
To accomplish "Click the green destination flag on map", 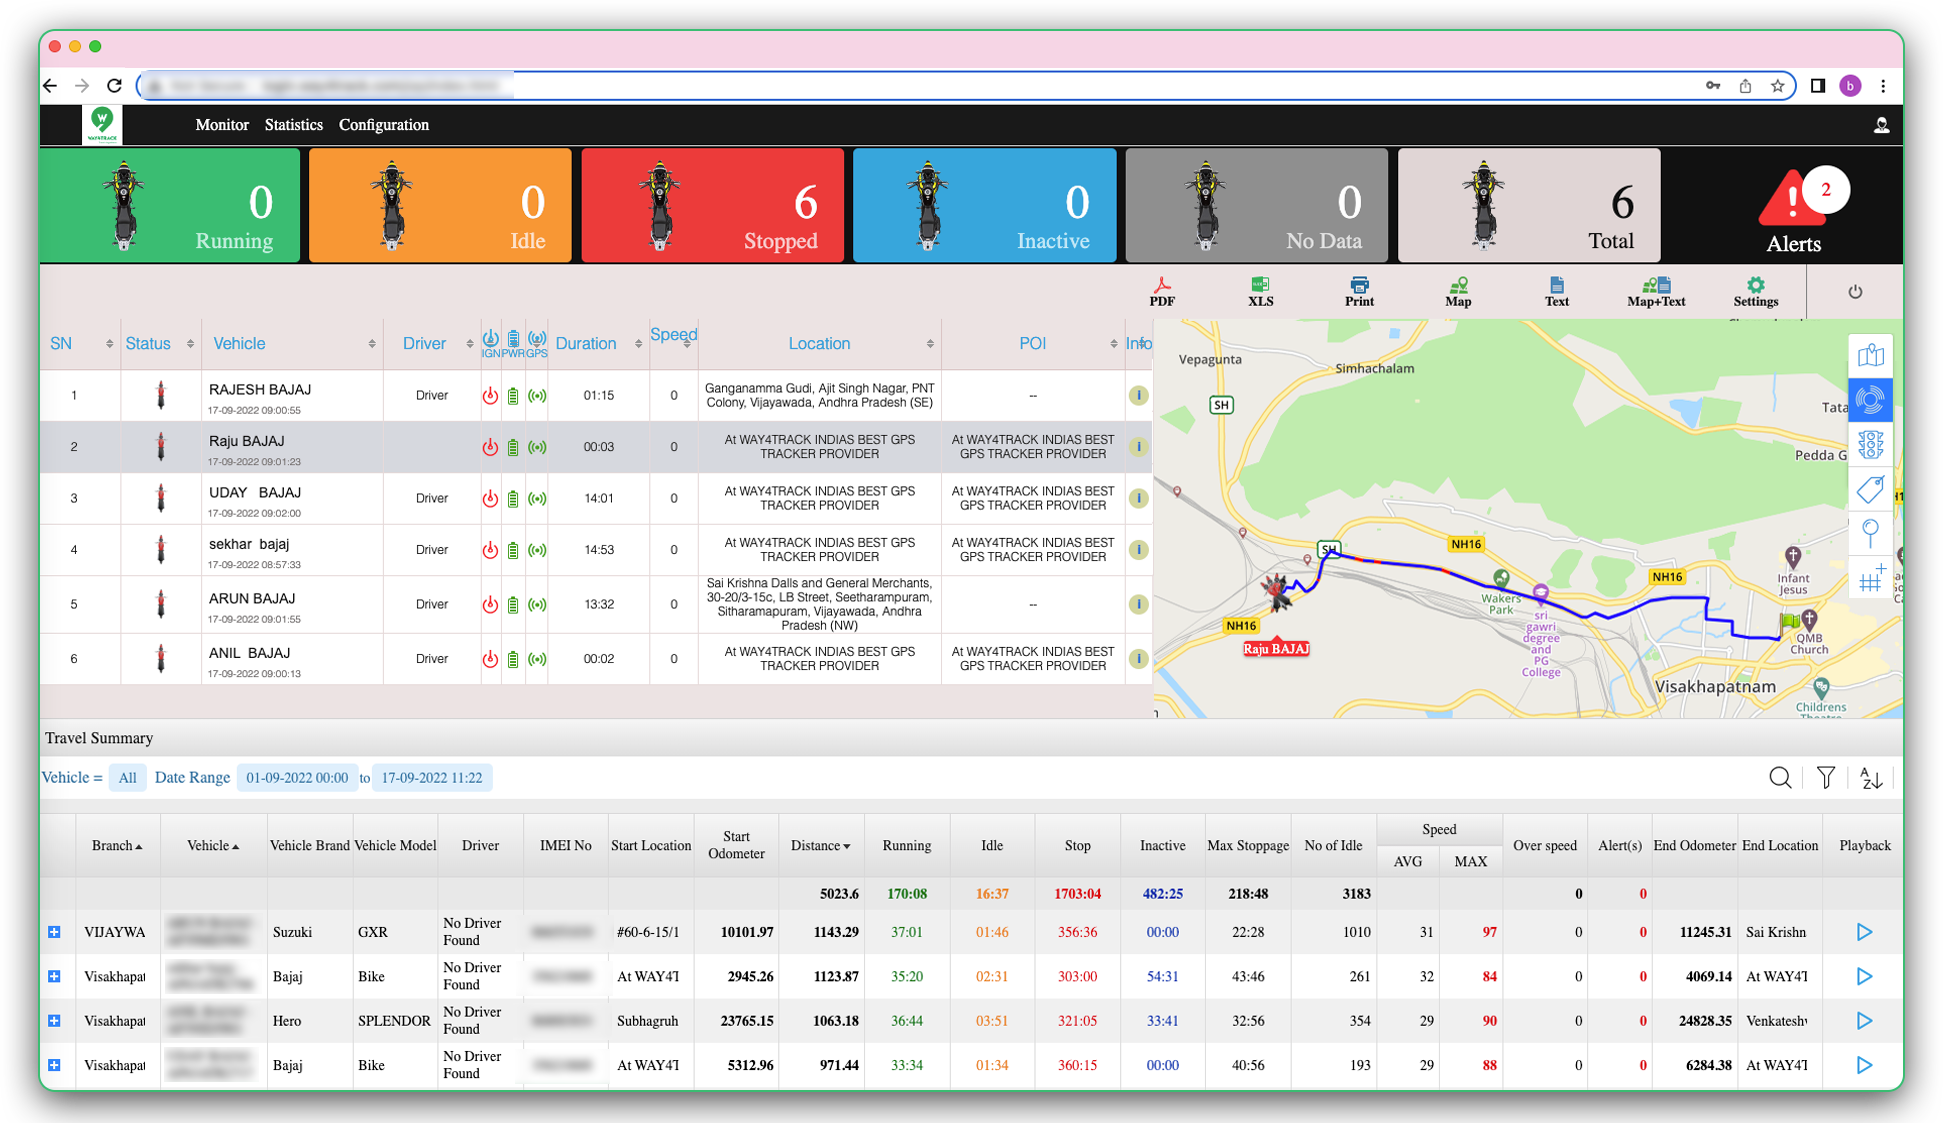I will point(1789,624).
